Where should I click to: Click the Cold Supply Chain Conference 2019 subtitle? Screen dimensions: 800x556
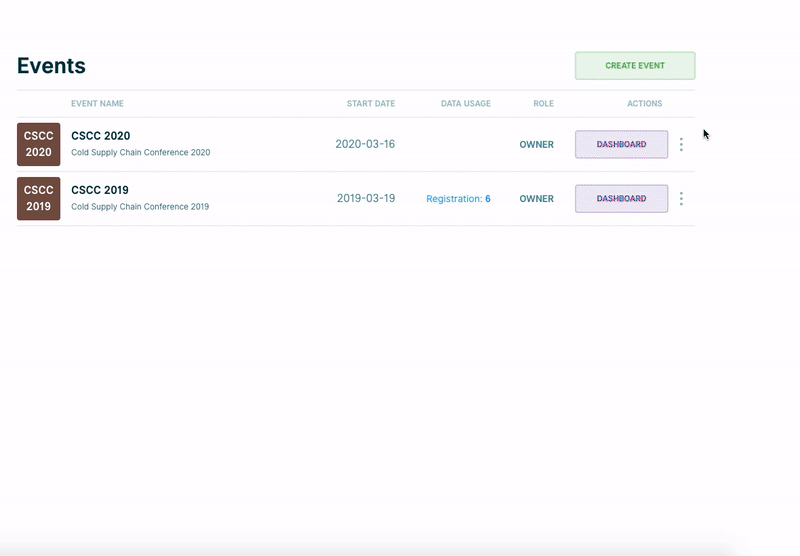140,207
